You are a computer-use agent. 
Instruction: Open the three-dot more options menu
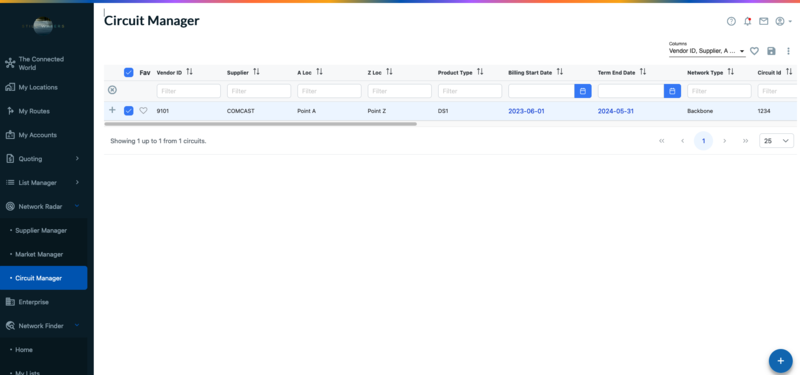[788, 51]
